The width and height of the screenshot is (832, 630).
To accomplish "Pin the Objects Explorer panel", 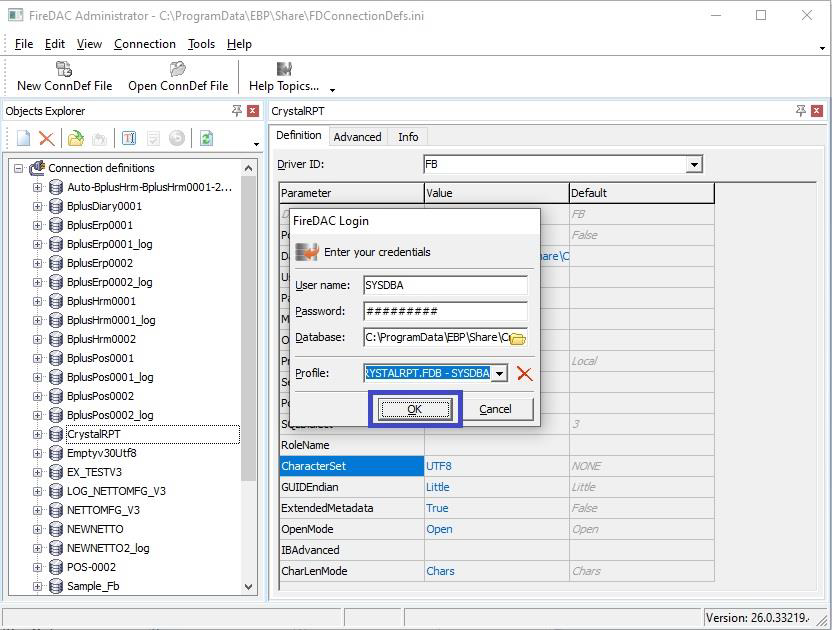I will coord(237,111).
